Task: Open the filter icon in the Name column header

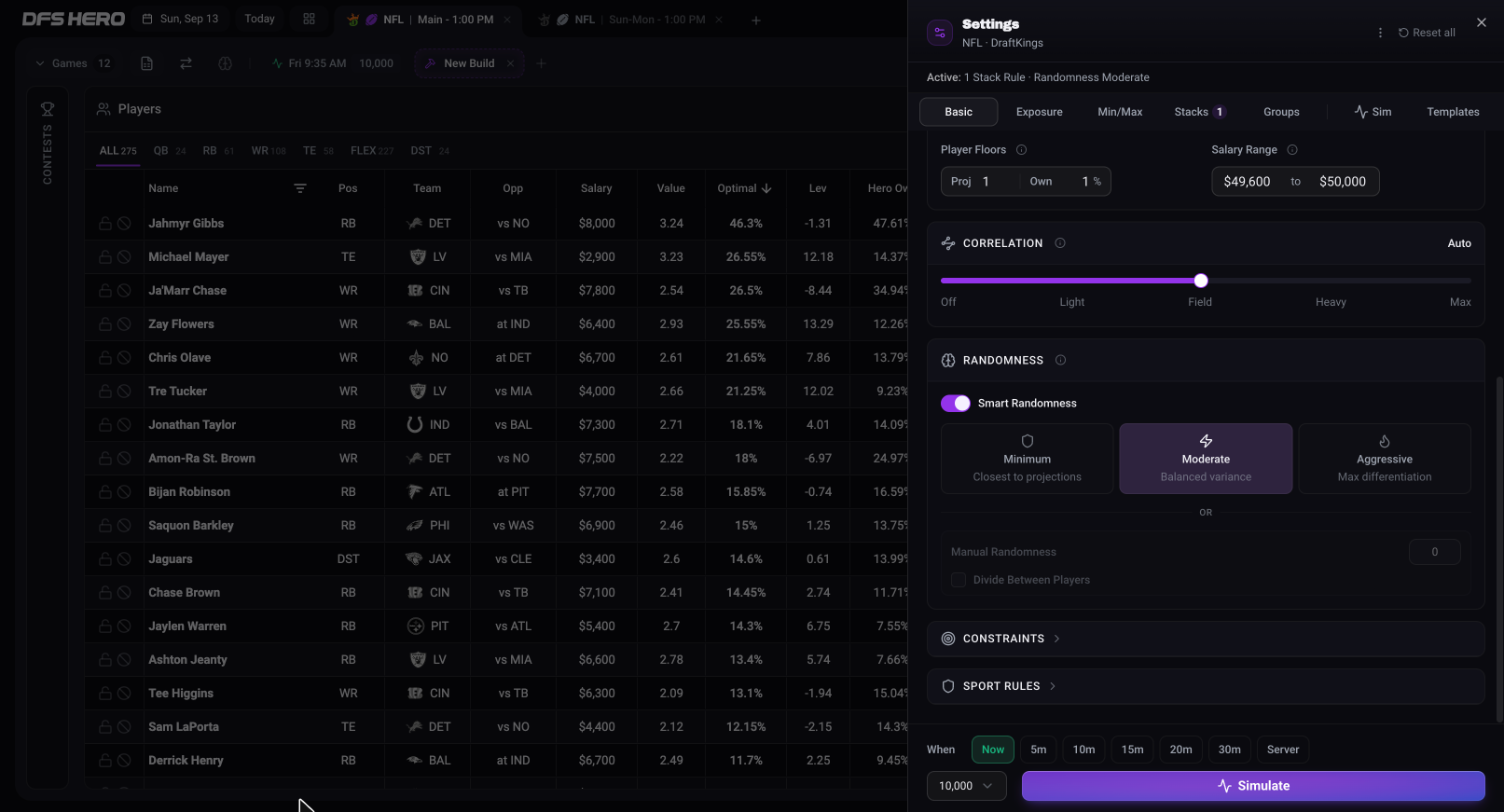Action: [x=300, y=188]
